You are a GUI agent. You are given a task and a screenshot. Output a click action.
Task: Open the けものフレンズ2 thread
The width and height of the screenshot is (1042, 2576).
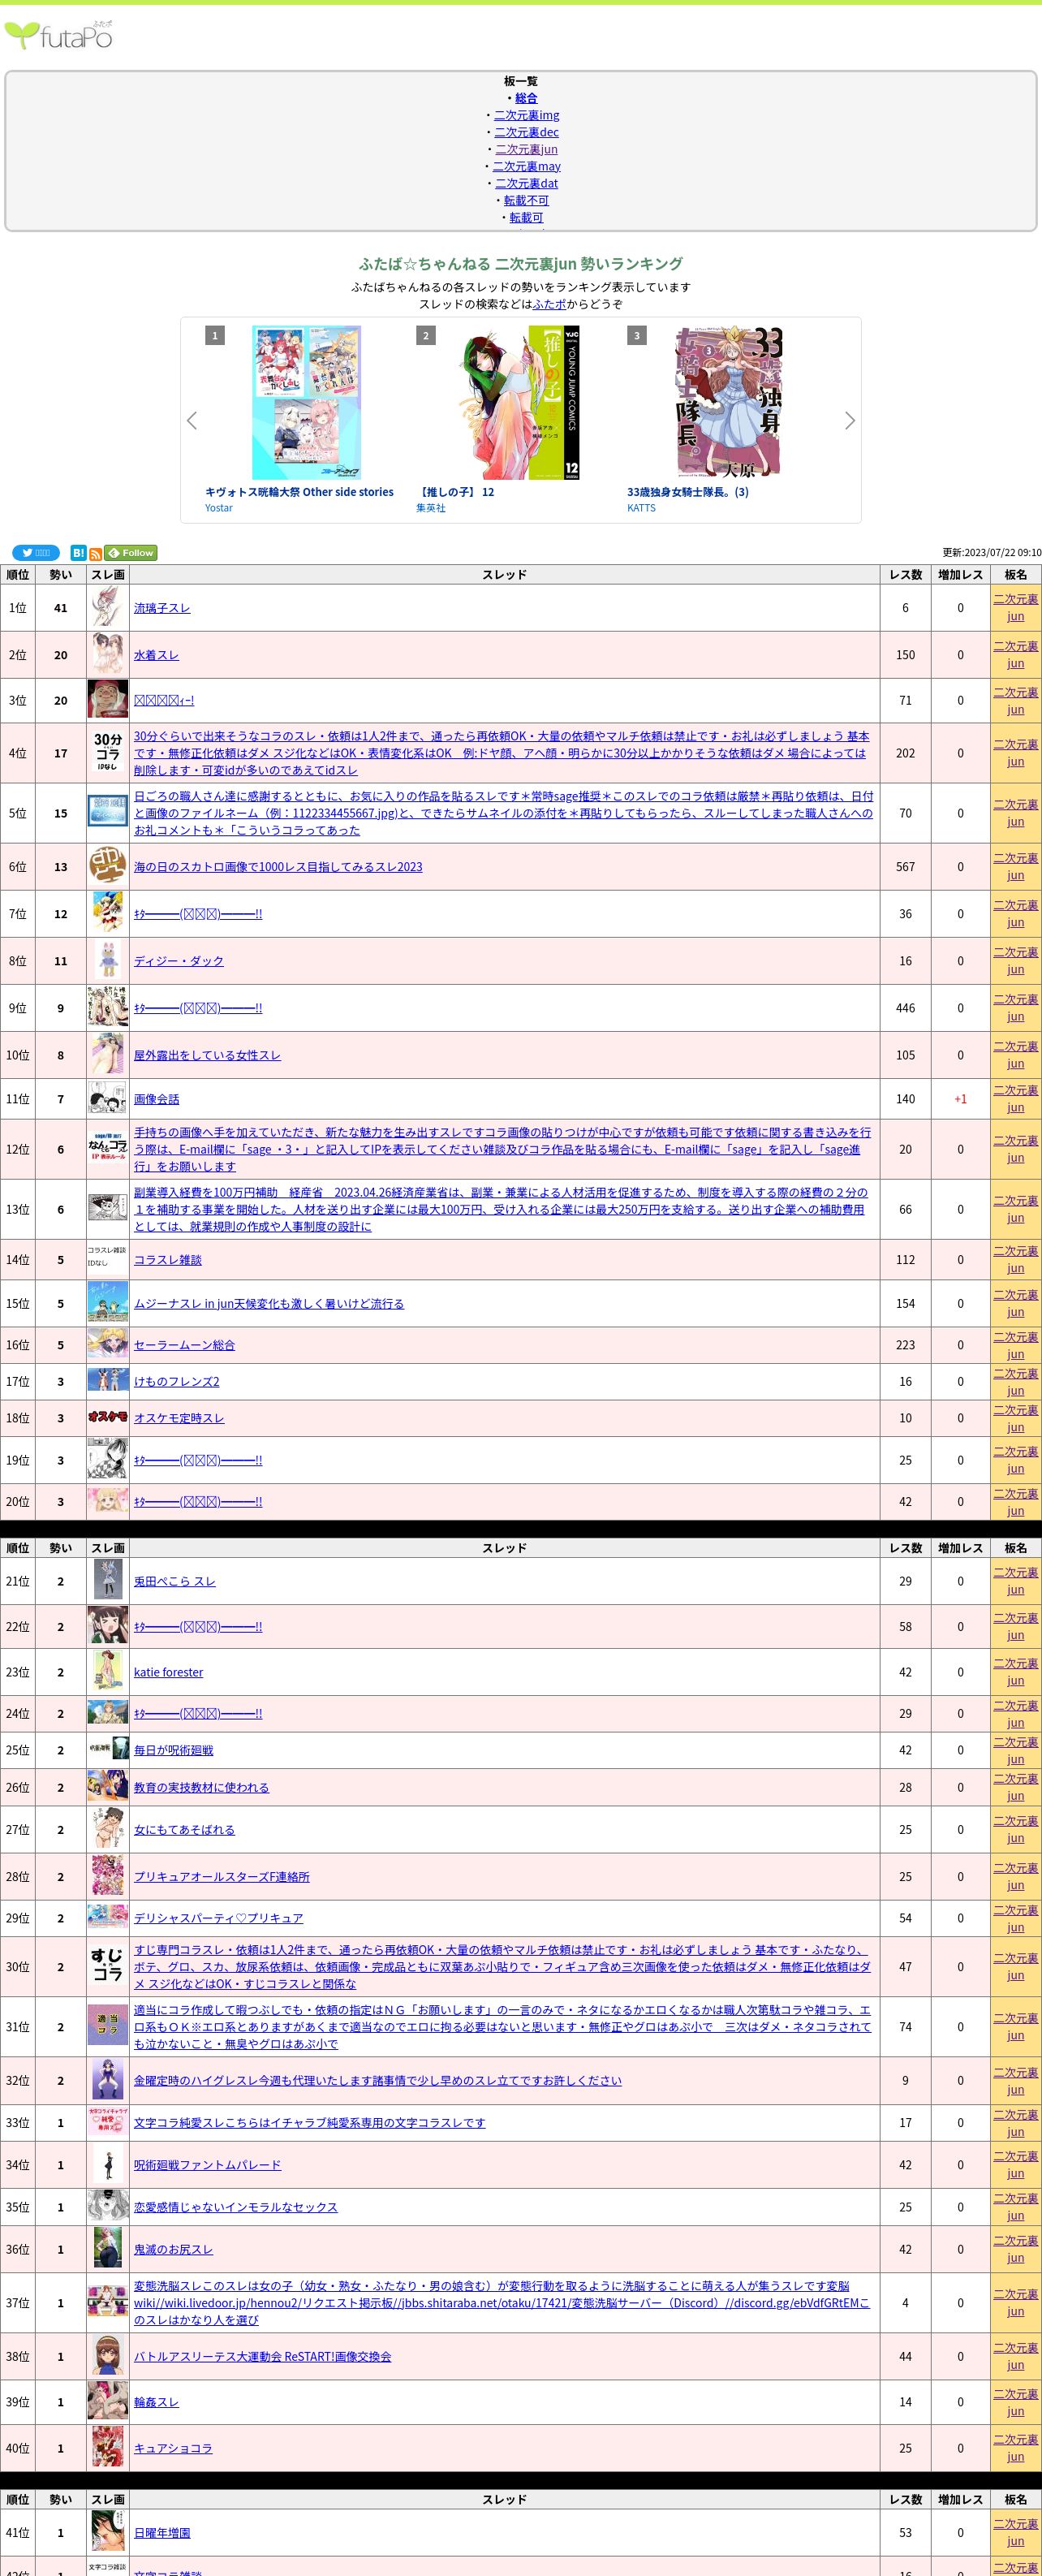point(177,1382)
